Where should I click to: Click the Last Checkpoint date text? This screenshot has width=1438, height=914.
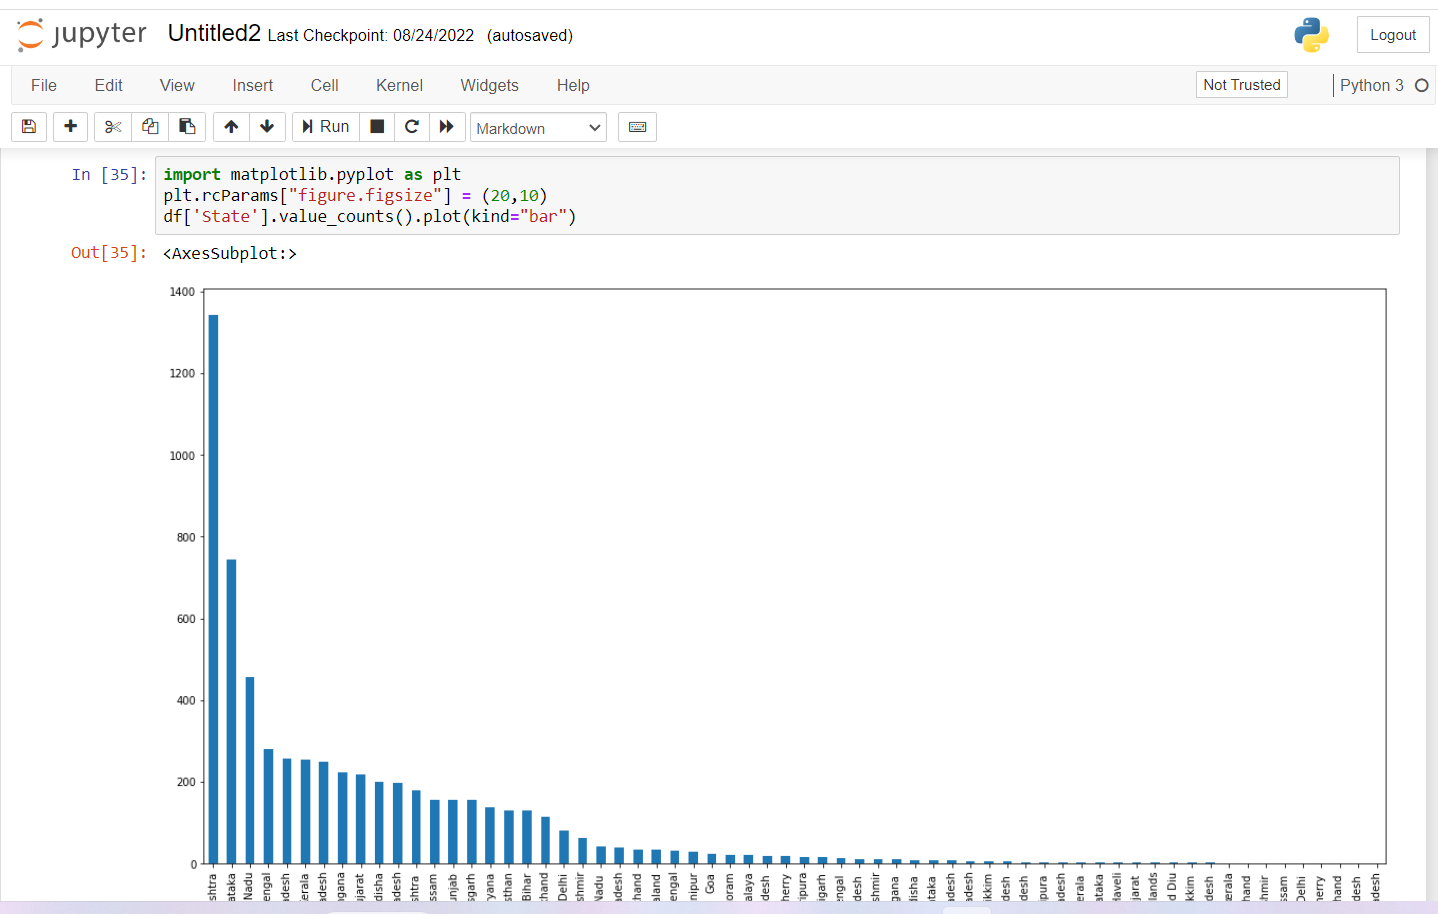point(370,36)
